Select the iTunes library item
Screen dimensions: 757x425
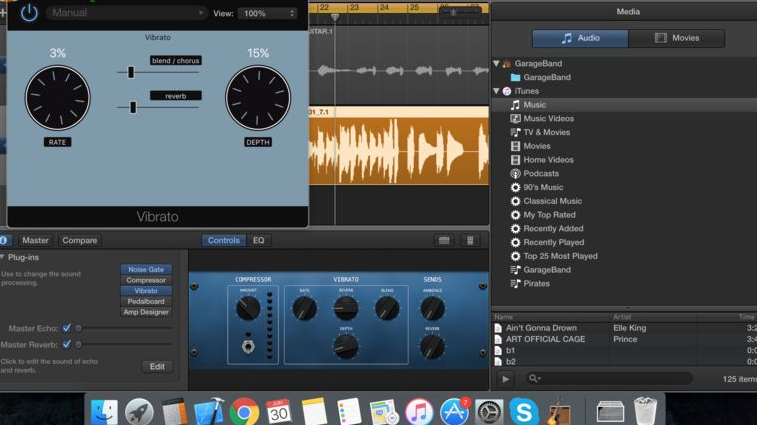[520, 91]
